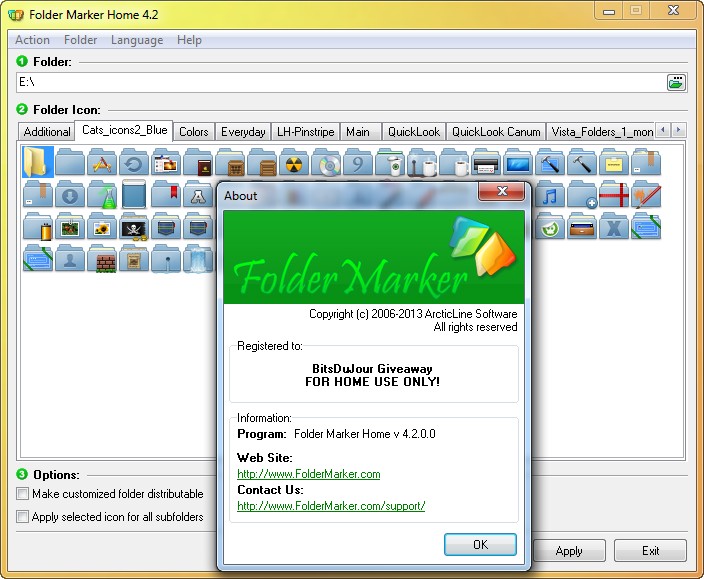Select the folder icon with dark red book

click(x=198, y=162)
